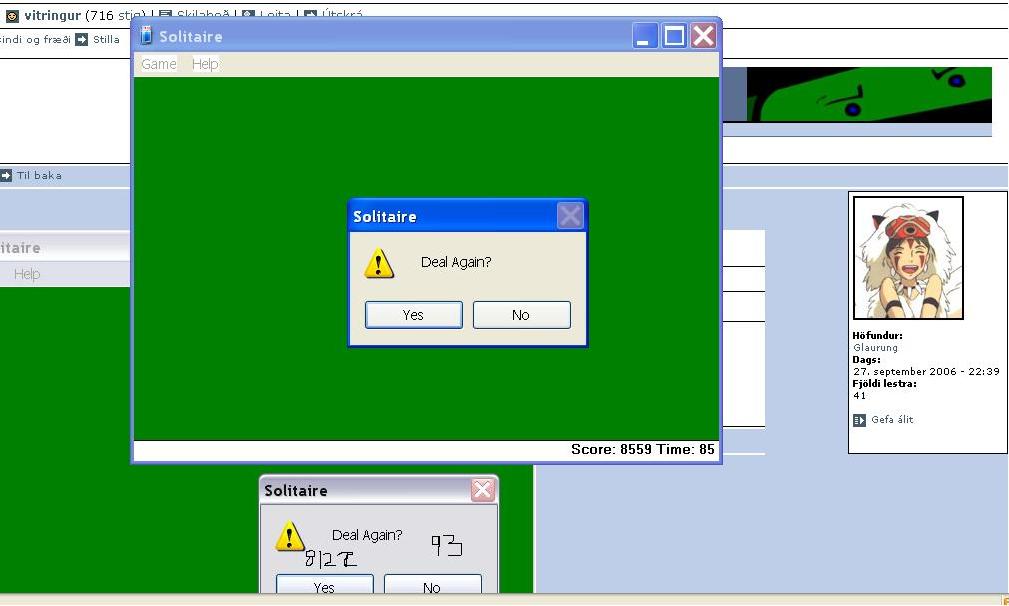Click the smiley avatar icon beside vitringur
Image resolution: width=1009 pixels, height=606 pixels.
[12, 15]
